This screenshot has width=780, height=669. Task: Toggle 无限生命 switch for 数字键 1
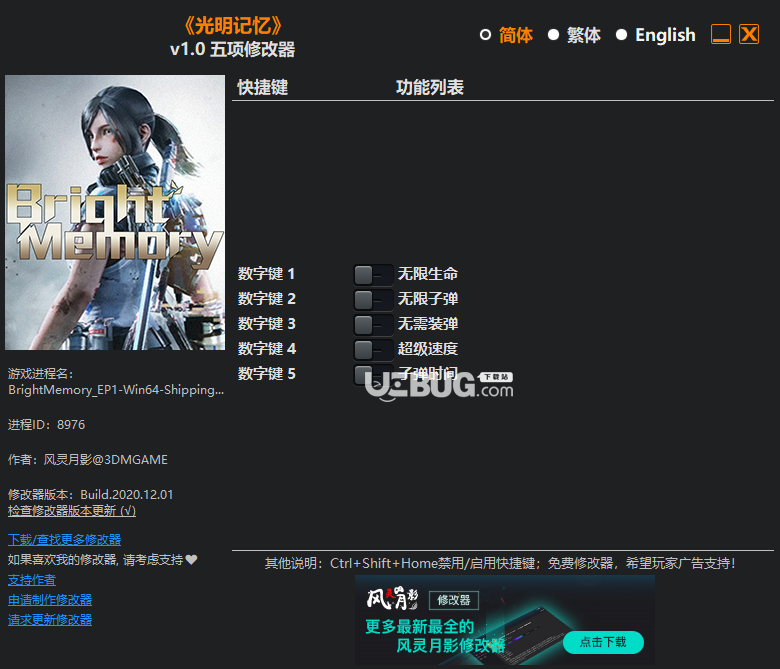[373, 274]
